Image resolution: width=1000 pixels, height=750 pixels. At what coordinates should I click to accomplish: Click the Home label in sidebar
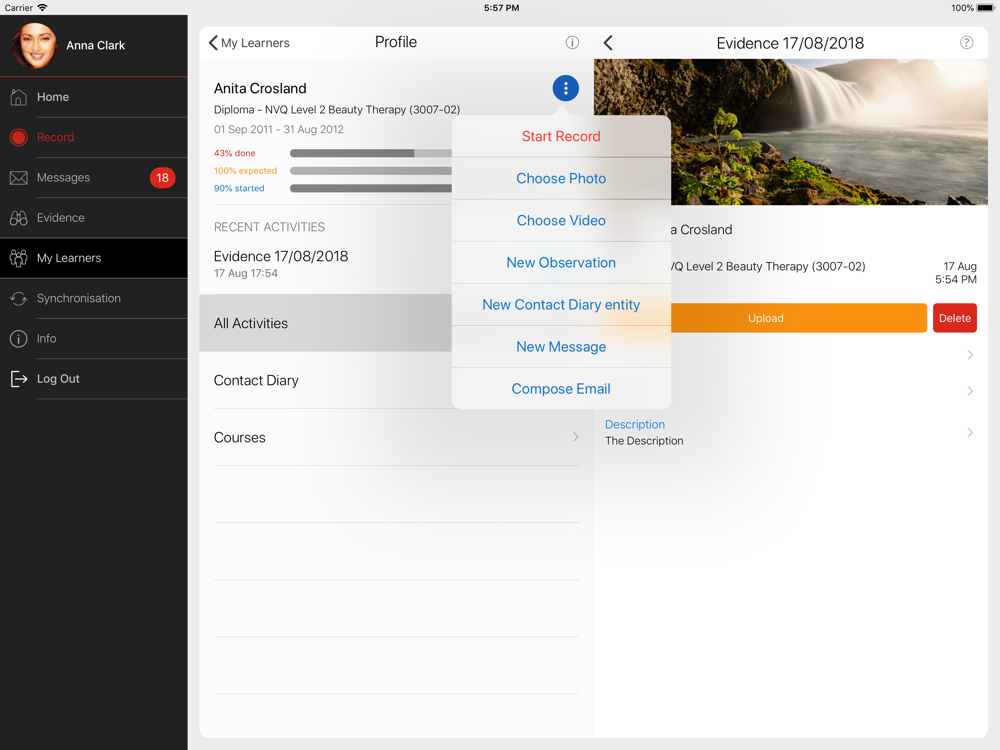(x=53, y=97)
